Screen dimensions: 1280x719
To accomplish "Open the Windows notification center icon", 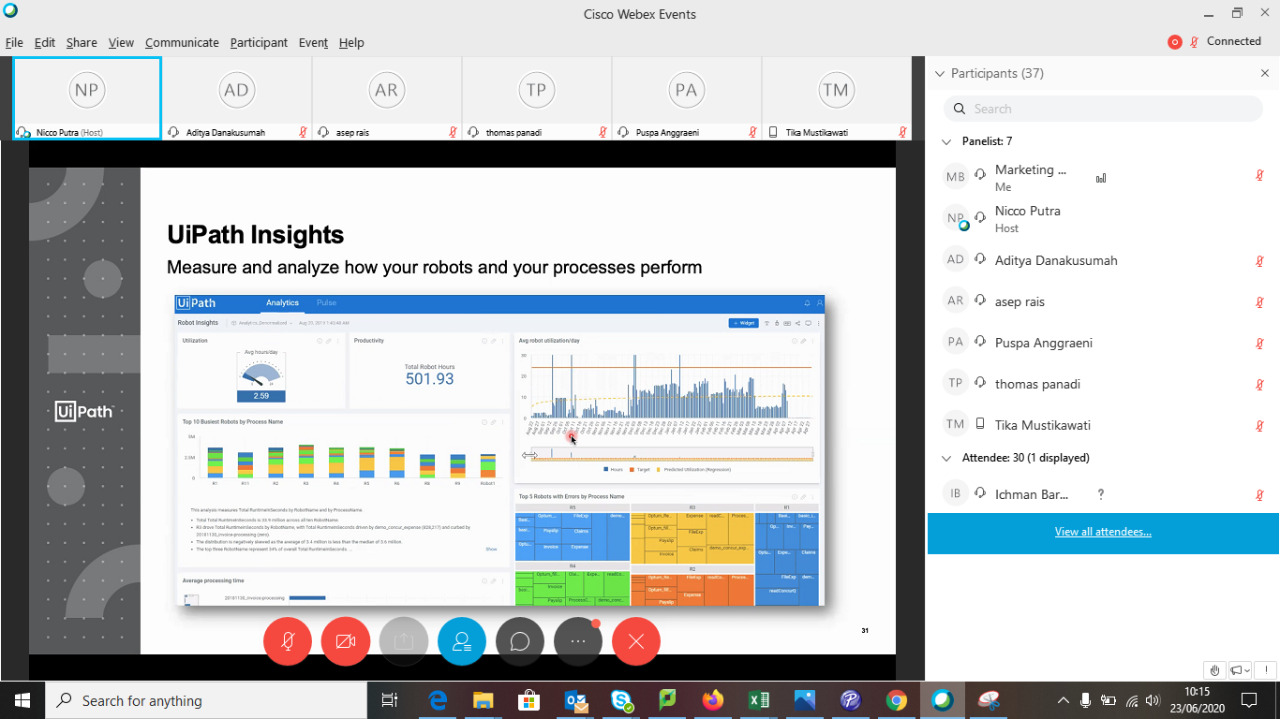I will [x=1248, y=700].
